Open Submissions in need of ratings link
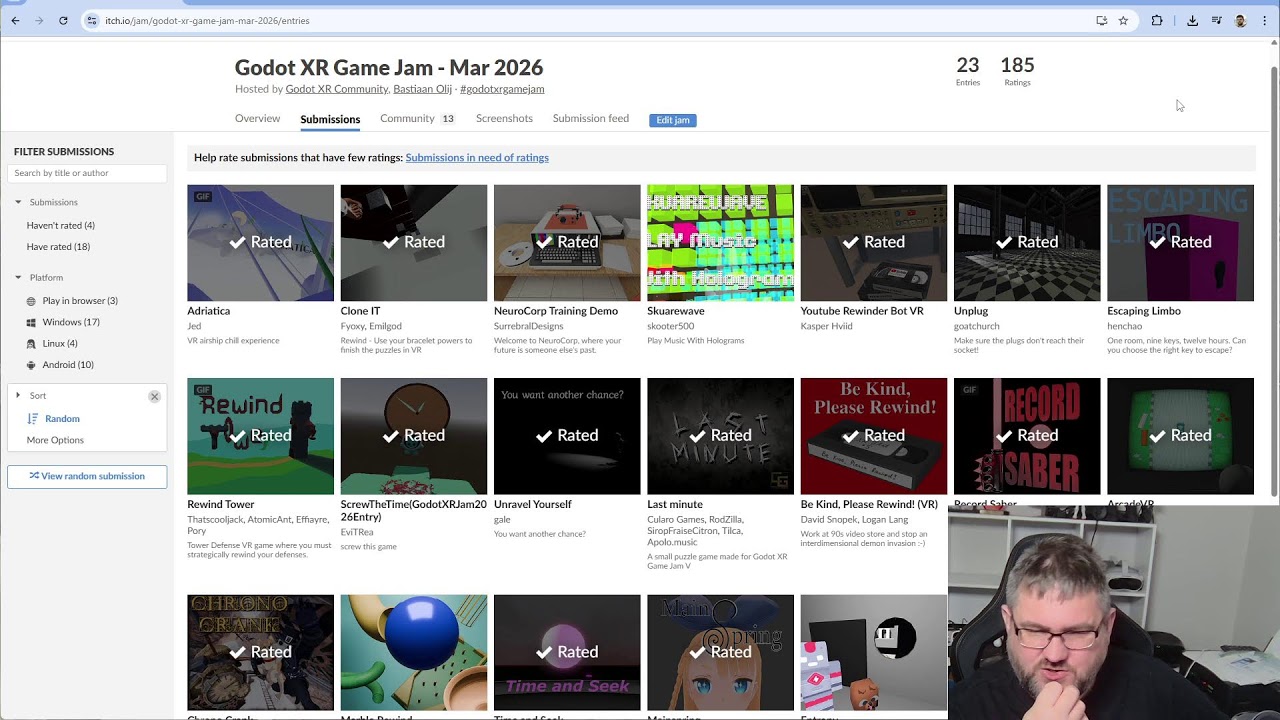Viewport: 1280px width, 720px height. pos(477,158)
